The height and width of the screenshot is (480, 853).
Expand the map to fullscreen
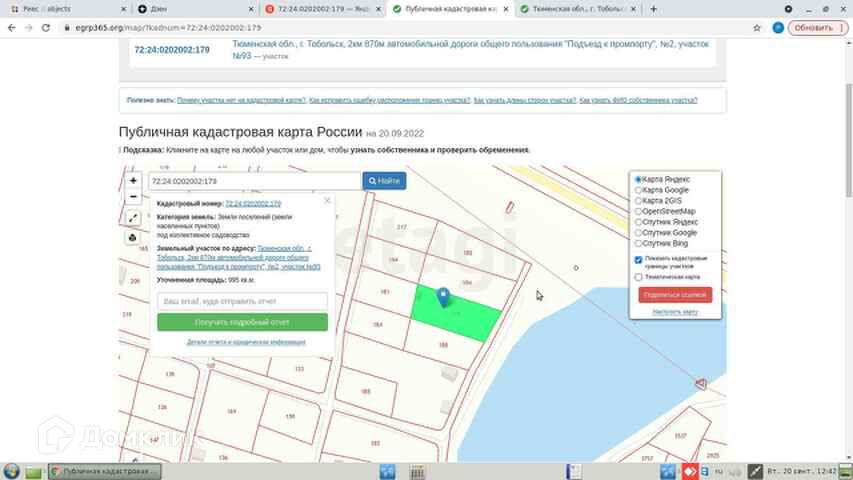[133, 218]
